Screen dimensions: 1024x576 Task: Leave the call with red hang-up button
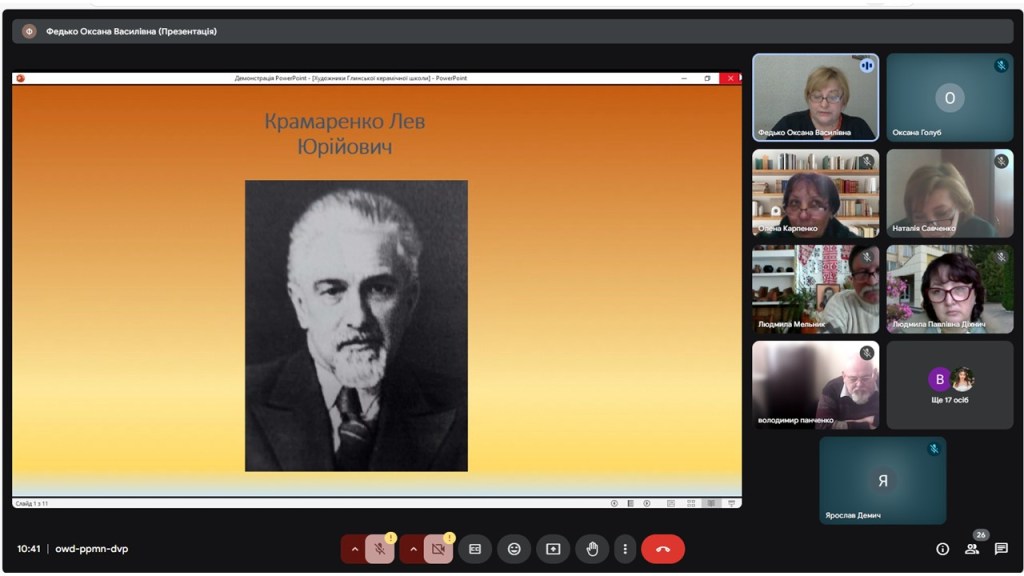click(x=663, y=549)
